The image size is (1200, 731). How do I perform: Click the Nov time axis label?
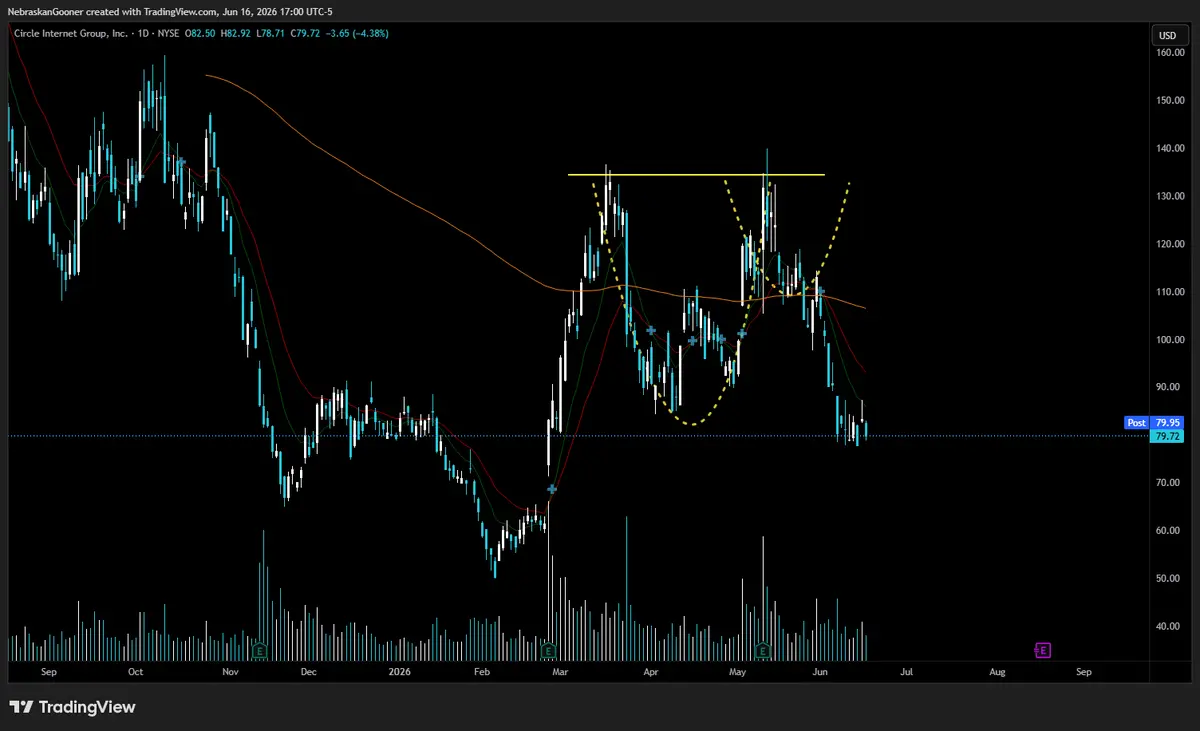(231, 673)
